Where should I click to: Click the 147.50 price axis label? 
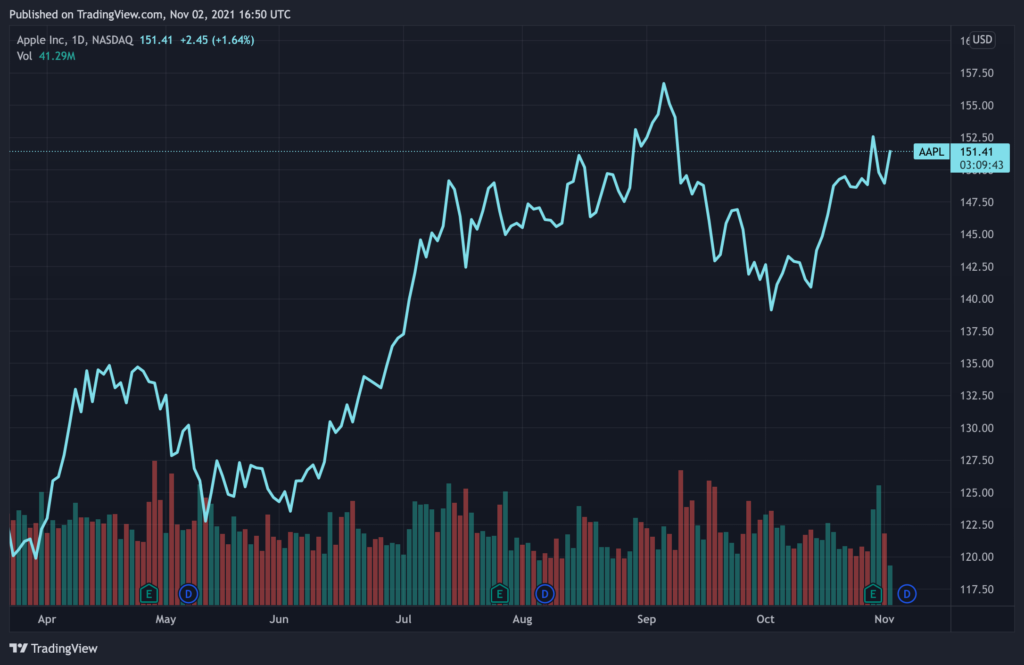(976, 202)
